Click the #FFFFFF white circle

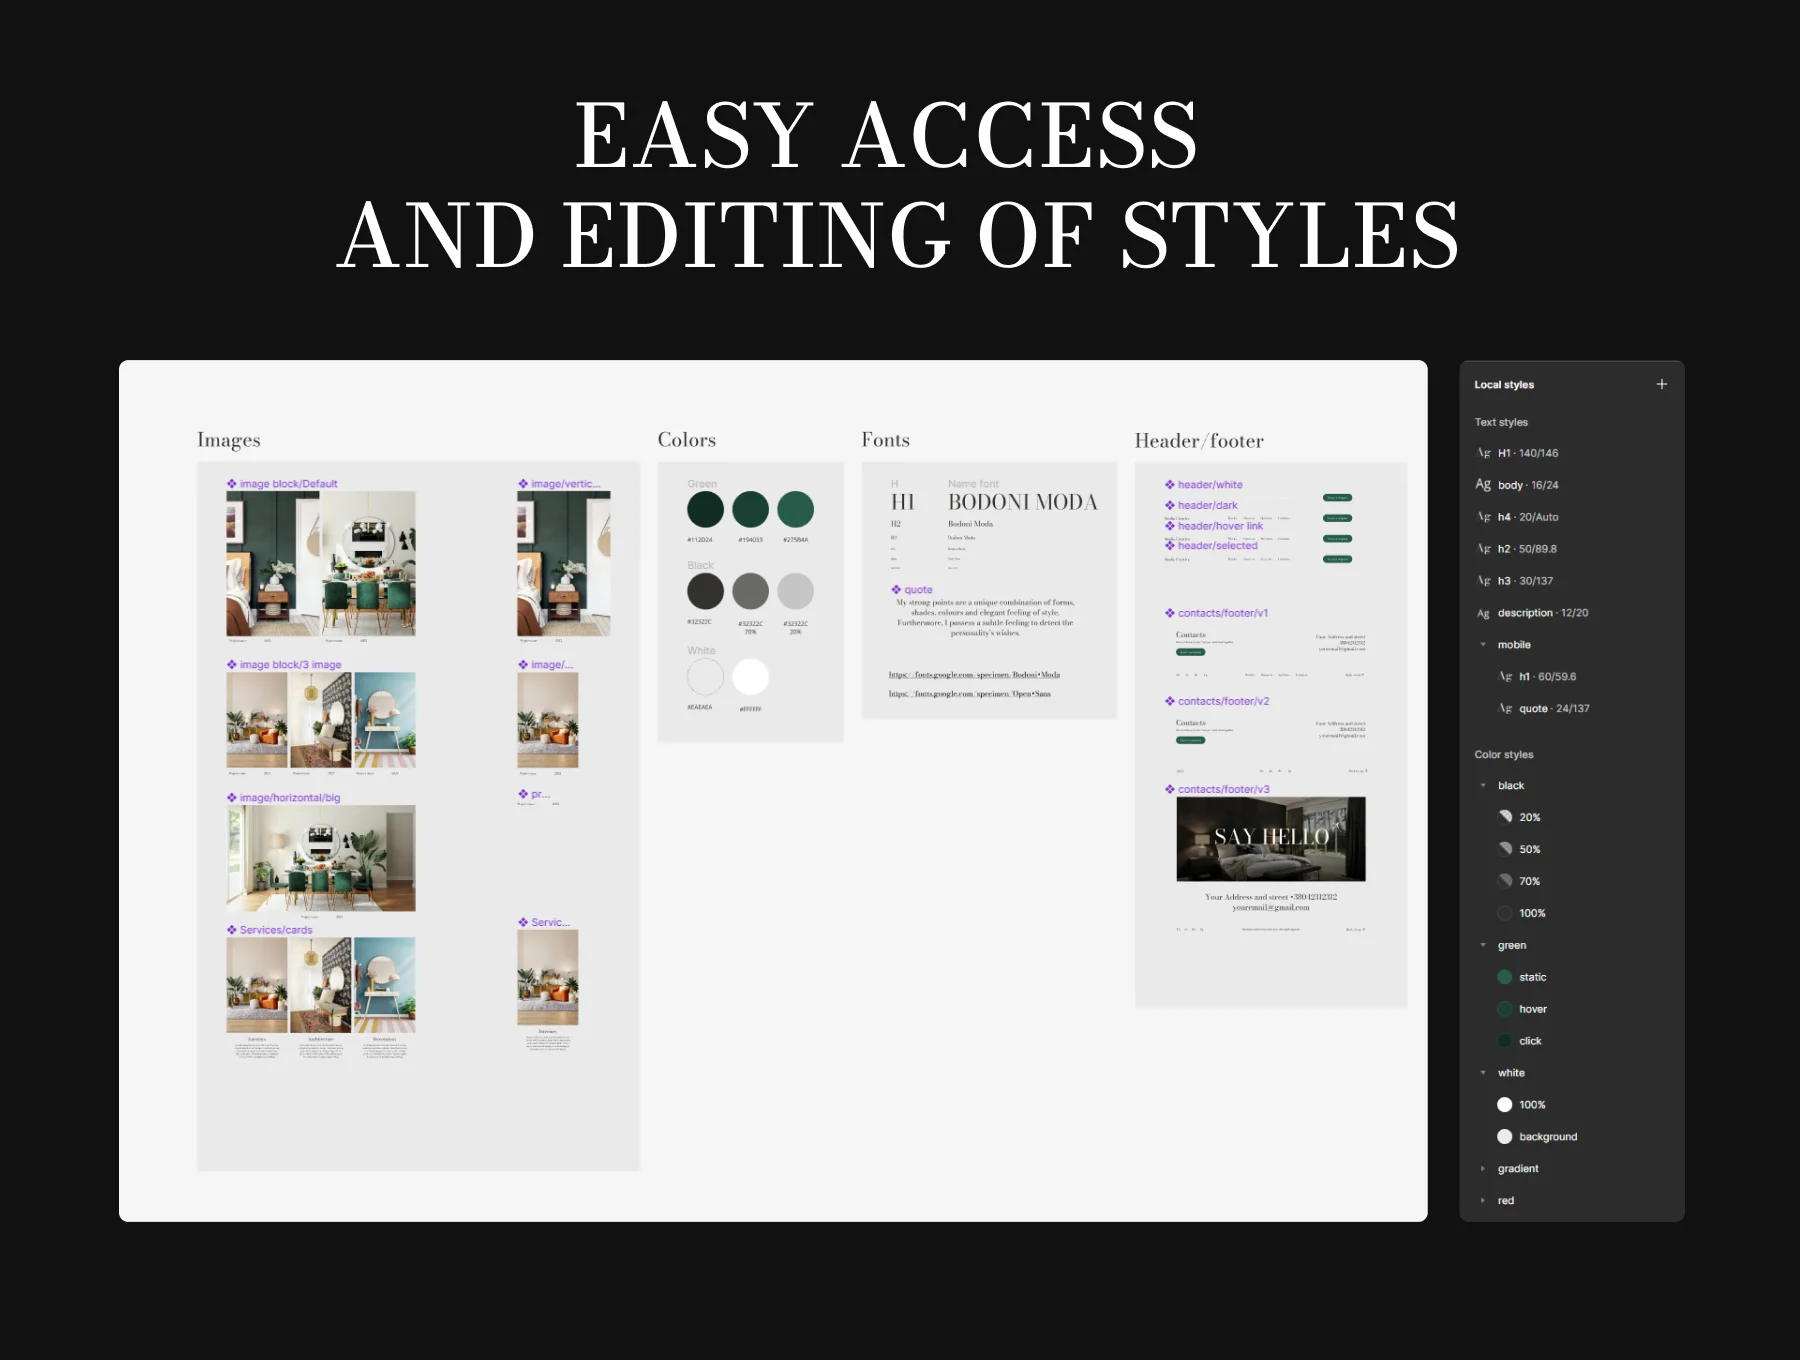pyautogui.click(x=751, y=677)
